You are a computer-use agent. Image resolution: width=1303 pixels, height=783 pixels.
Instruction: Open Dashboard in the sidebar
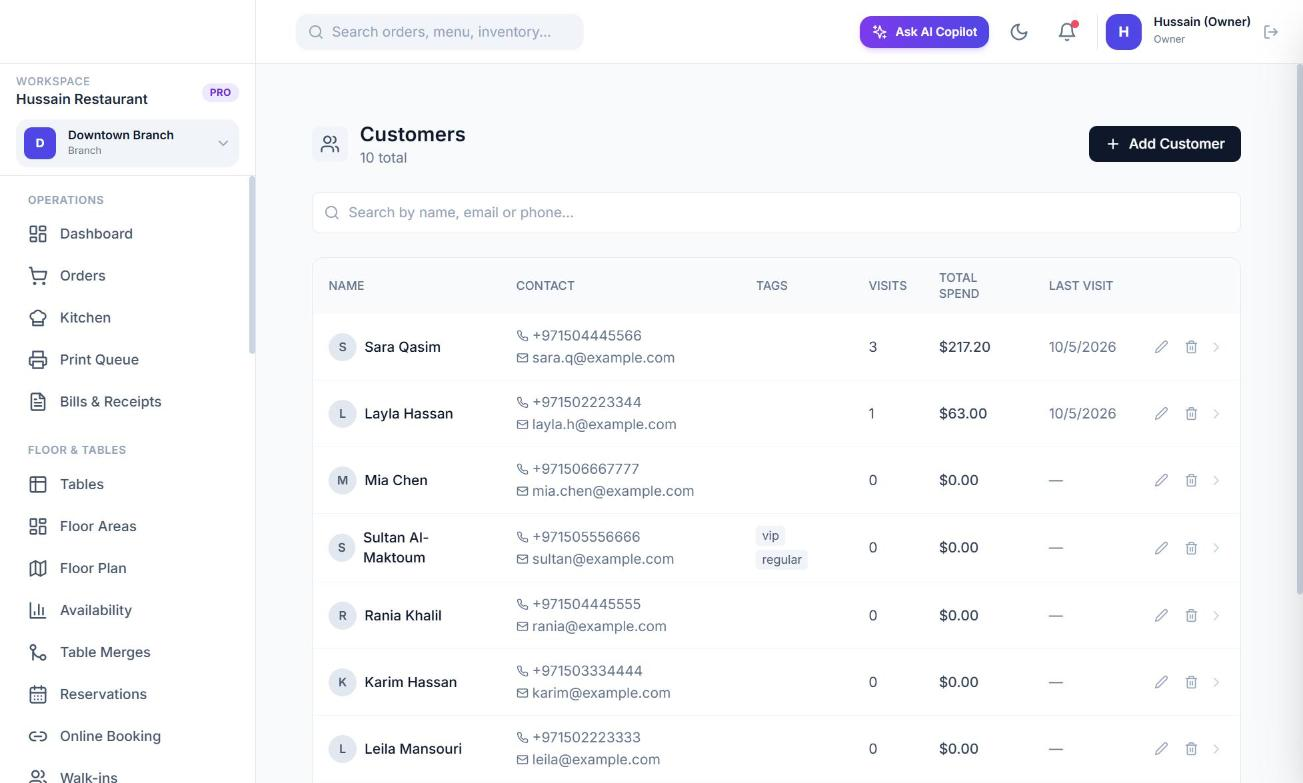(127, 234)
